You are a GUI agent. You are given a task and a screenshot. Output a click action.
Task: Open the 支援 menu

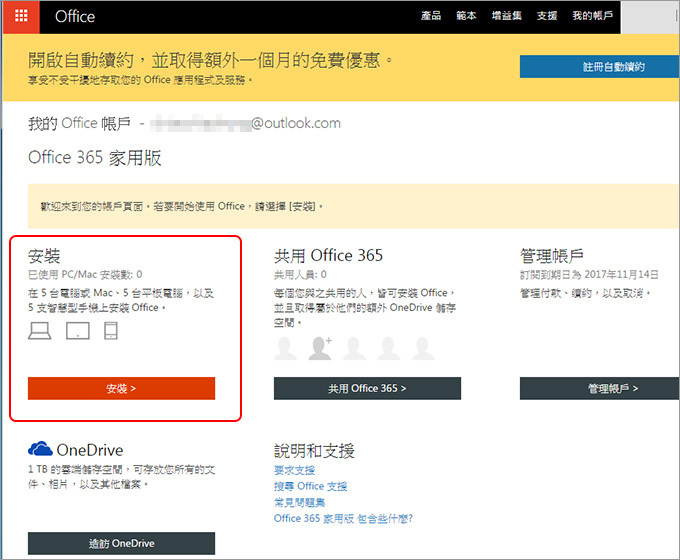click(x=547, y=16)
